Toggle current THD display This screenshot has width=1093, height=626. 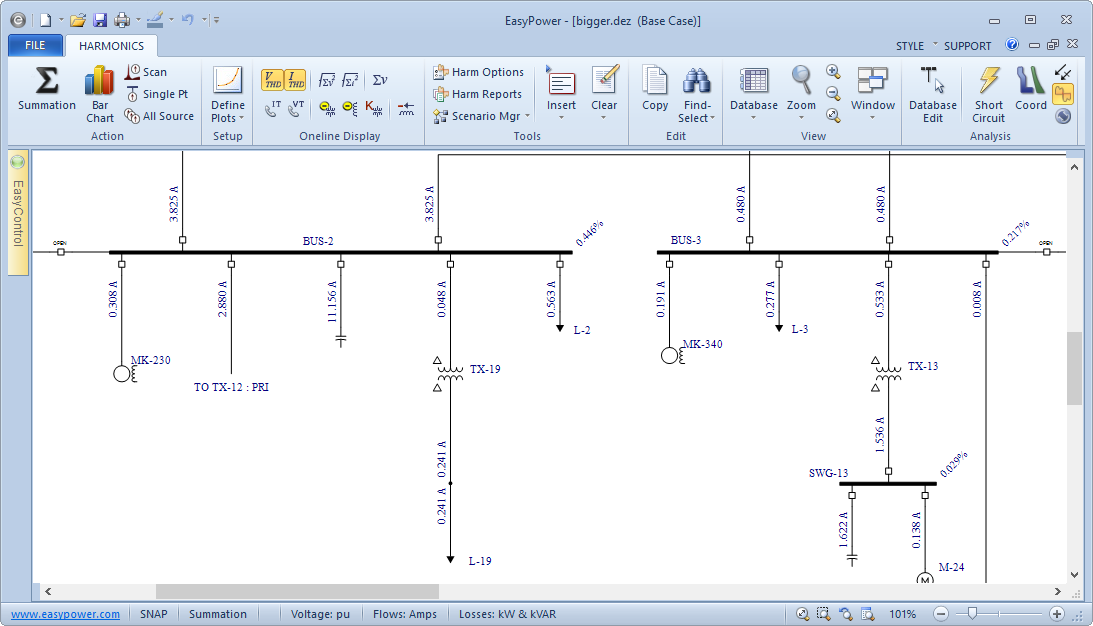click(295, 80)
